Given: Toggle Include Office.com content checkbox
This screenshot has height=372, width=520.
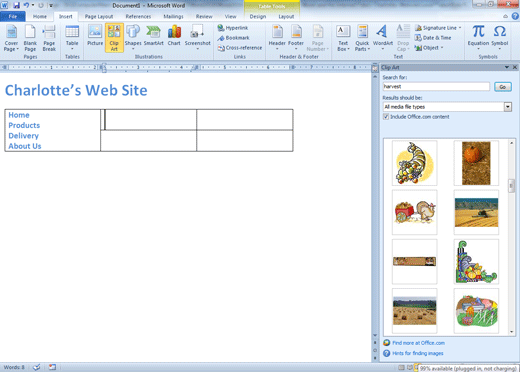Looking at the screenshot, I should coord(386,117).
